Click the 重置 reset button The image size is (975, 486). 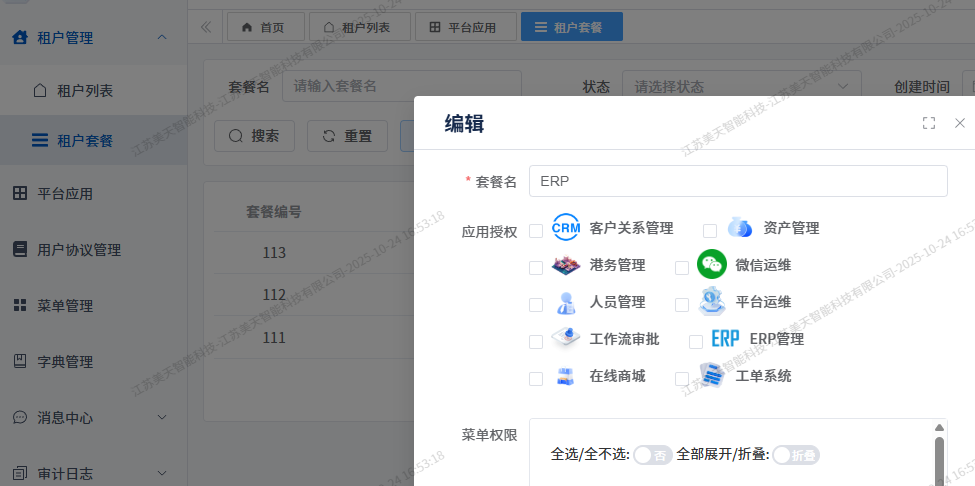tap(347, 136)
